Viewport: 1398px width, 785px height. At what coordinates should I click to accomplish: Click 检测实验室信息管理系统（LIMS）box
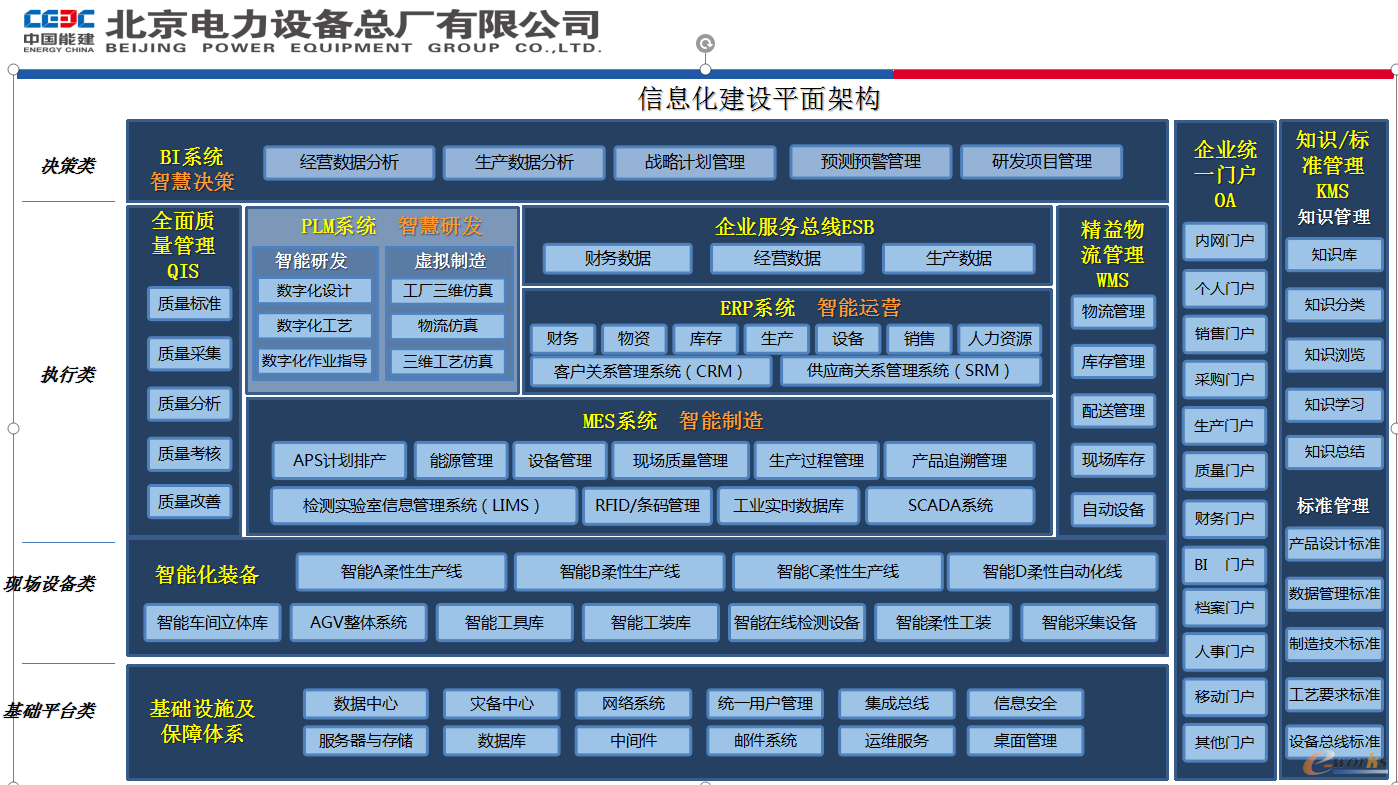(x=424, y=506)
